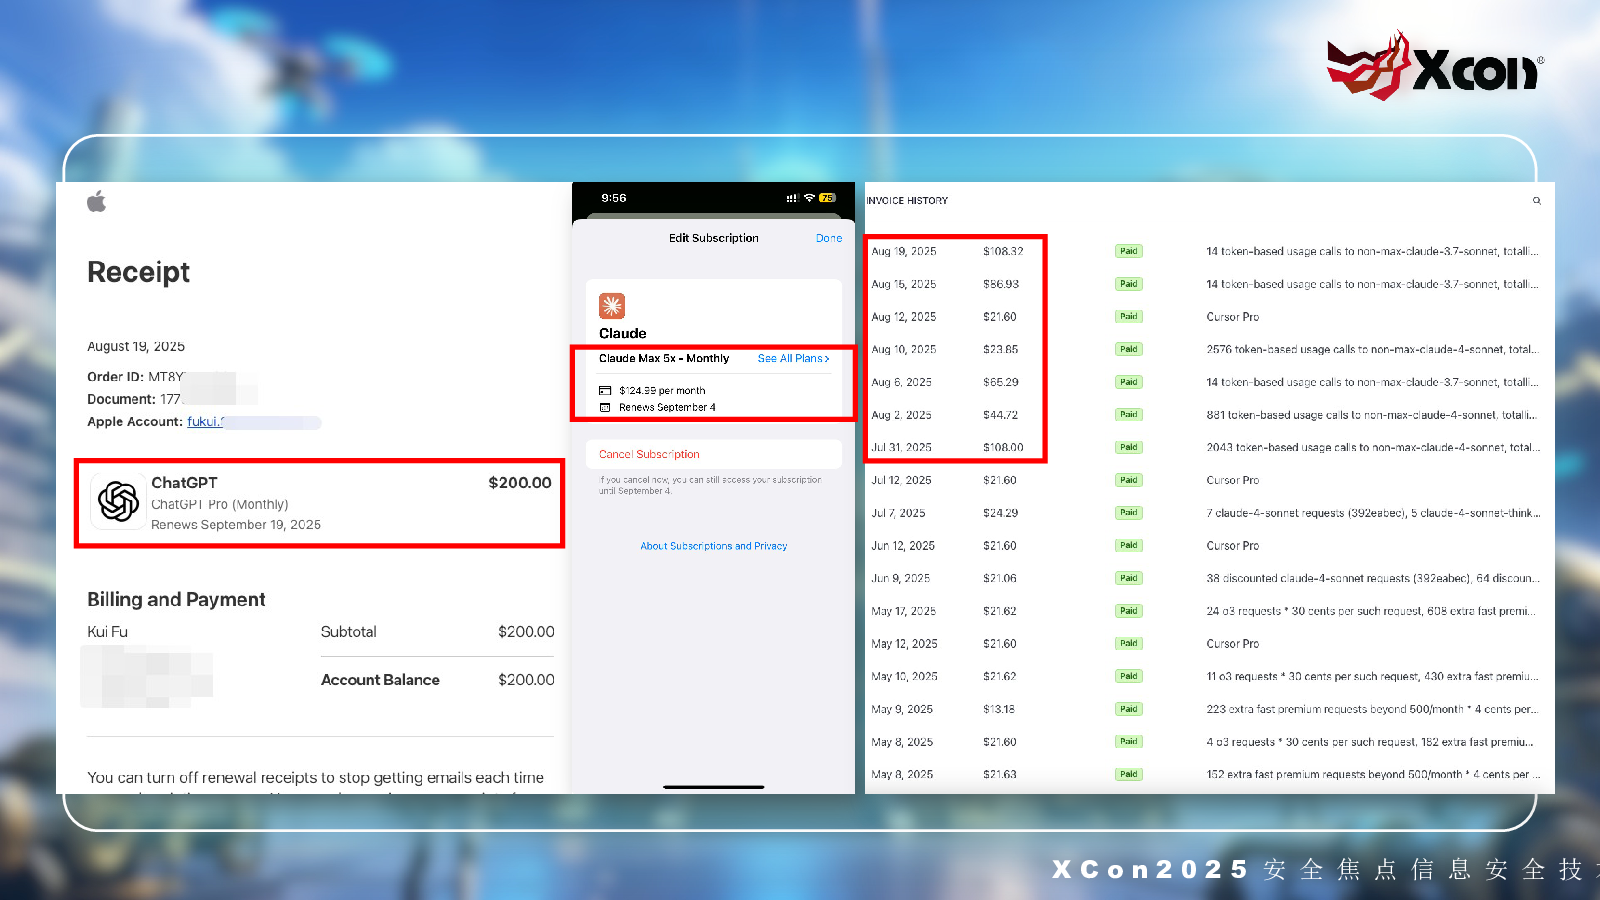
Task: Click the $24.29 amount for Jul 7, 2025
Action: point(1001,513)
